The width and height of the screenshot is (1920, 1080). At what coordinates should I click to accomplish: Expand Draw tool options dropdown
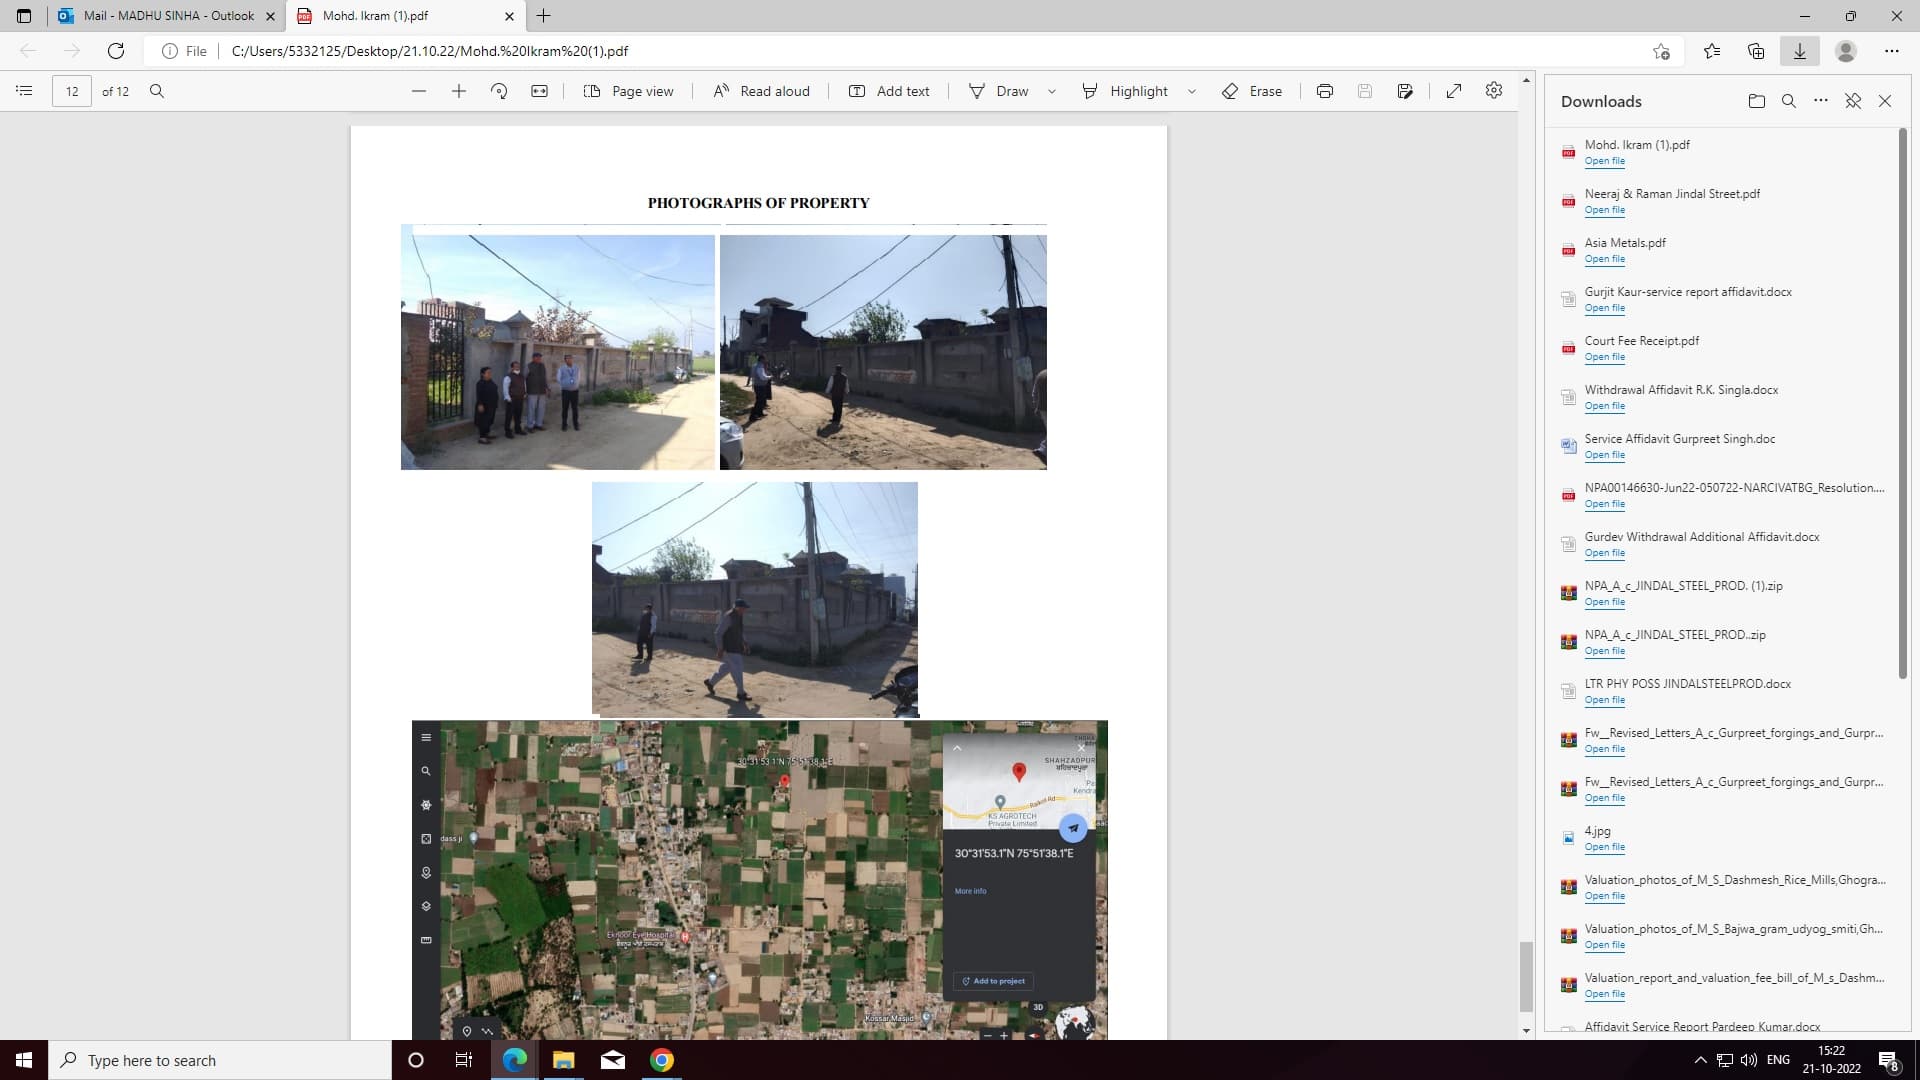tap(1052, 91)
